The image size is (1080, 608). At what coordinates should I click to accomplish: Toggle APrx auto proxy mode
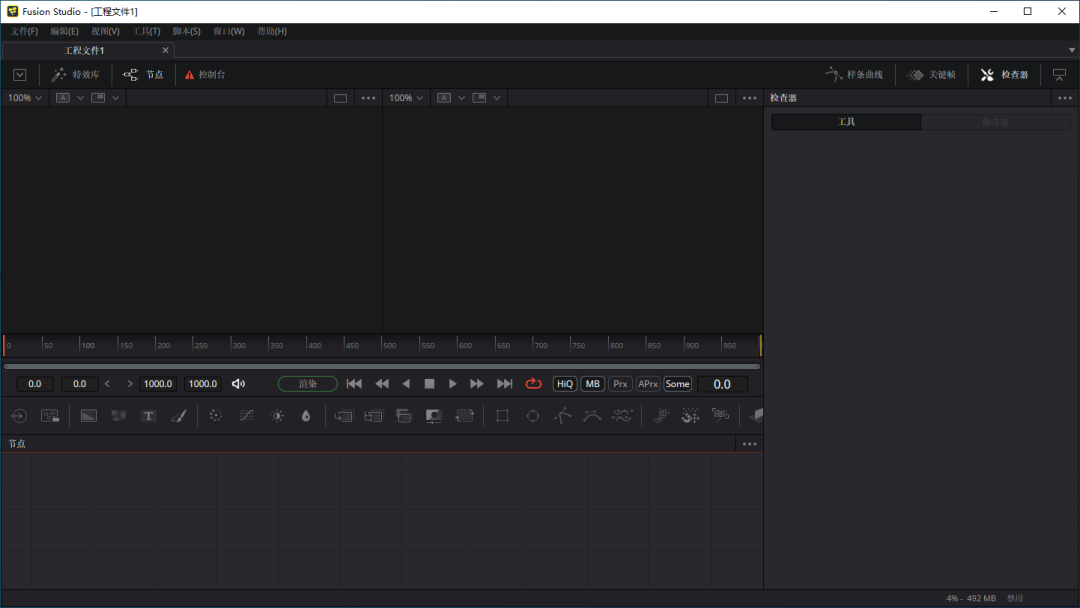click(x=647, y=384)
